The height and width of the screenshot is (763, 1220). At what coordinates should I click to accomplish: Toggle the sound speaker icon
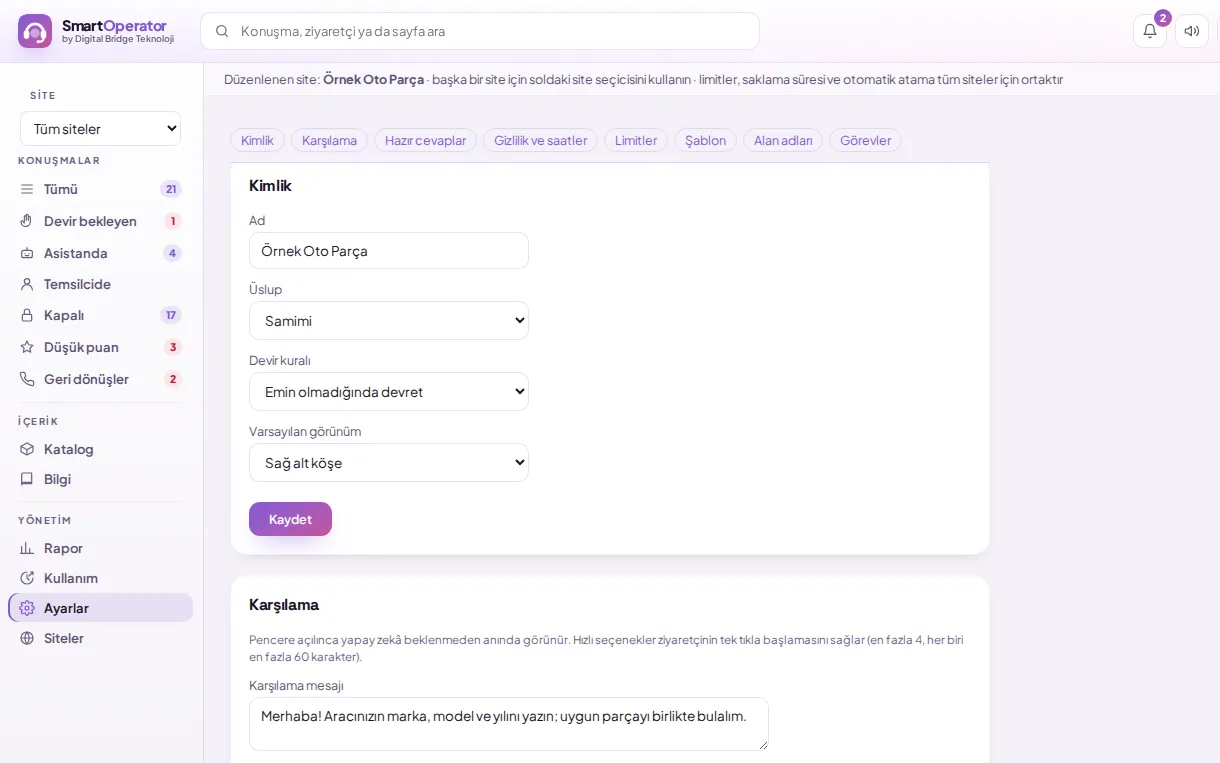[1192, 31]
